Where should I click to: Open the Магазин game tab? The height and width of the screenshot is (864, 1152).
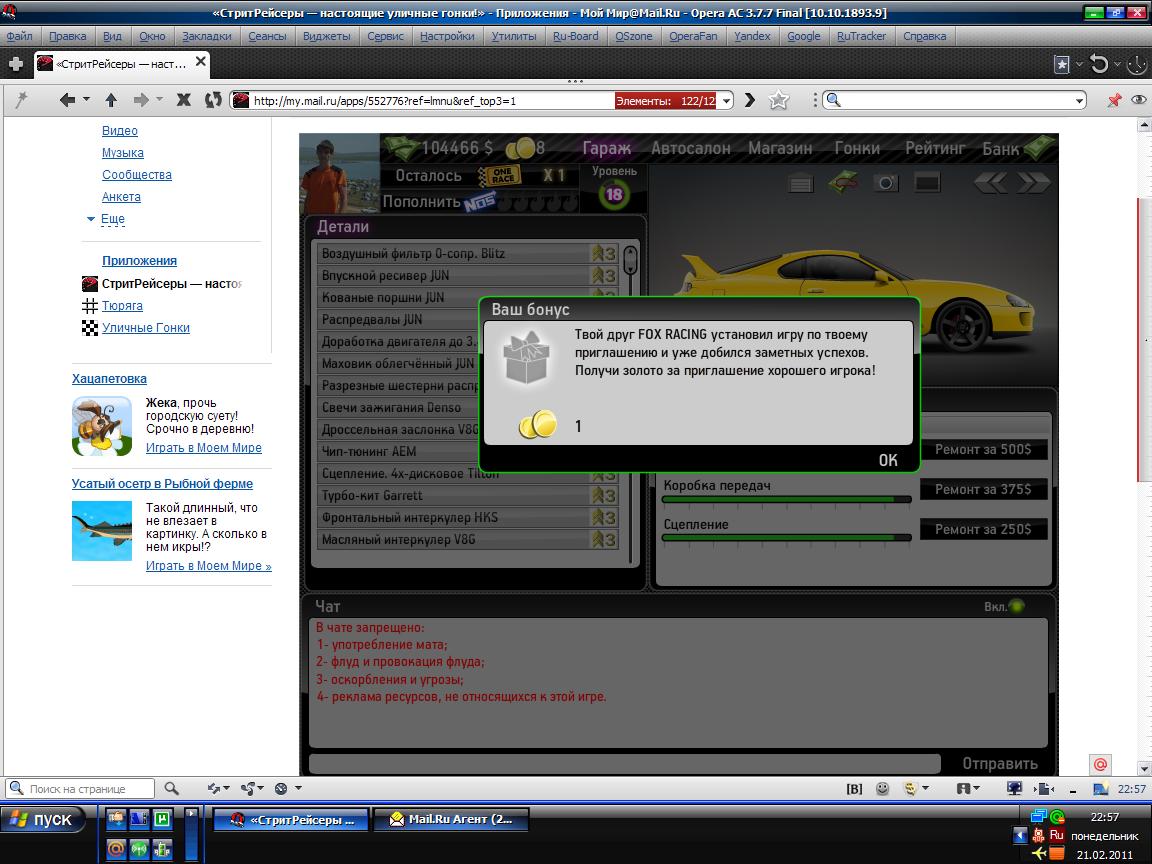coord(780,148)
